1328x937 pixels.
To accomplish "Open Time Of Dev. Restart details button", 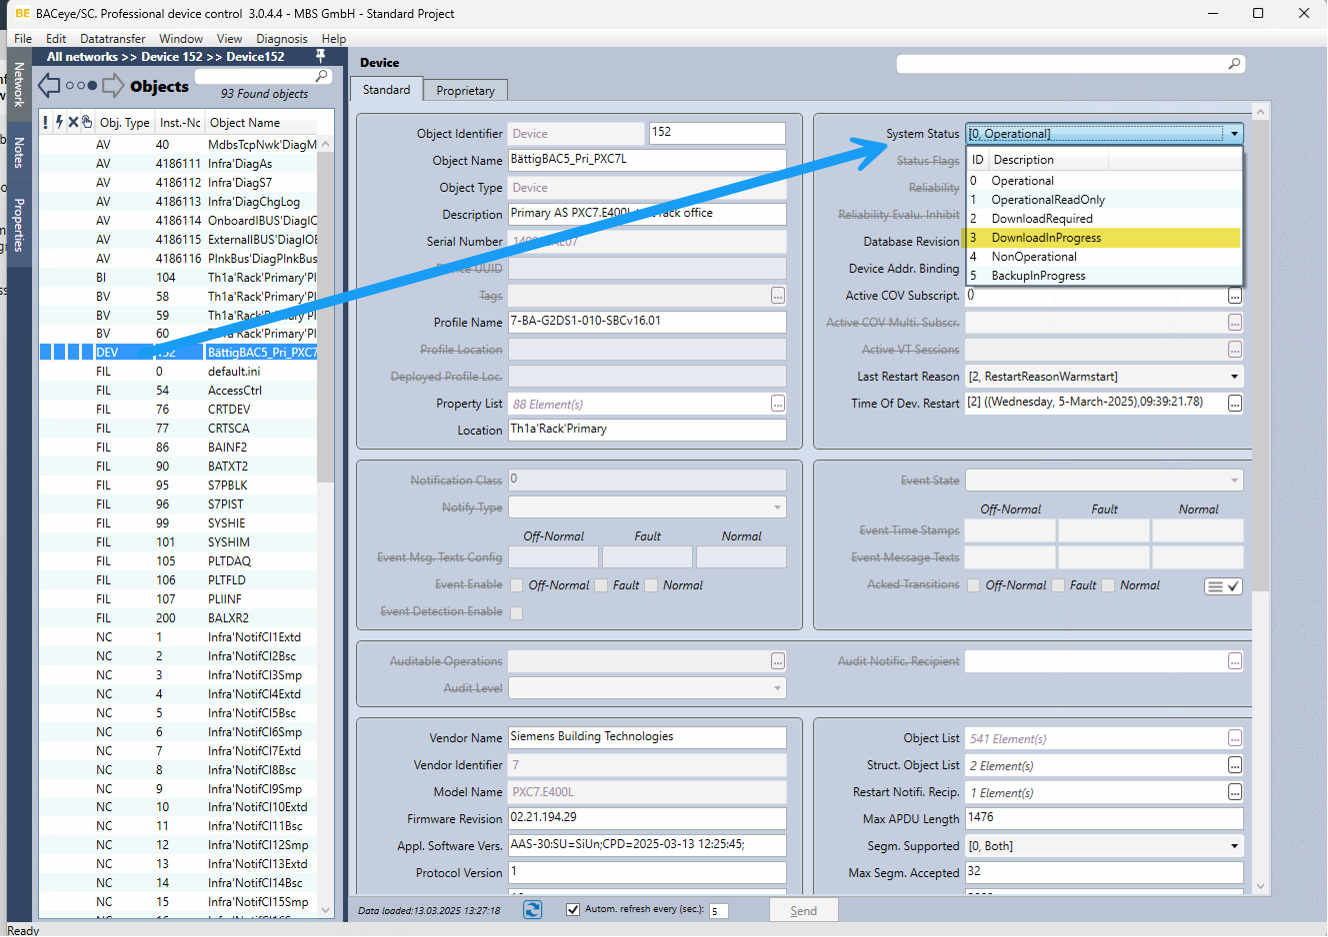I will click(x=1235, y=404).
